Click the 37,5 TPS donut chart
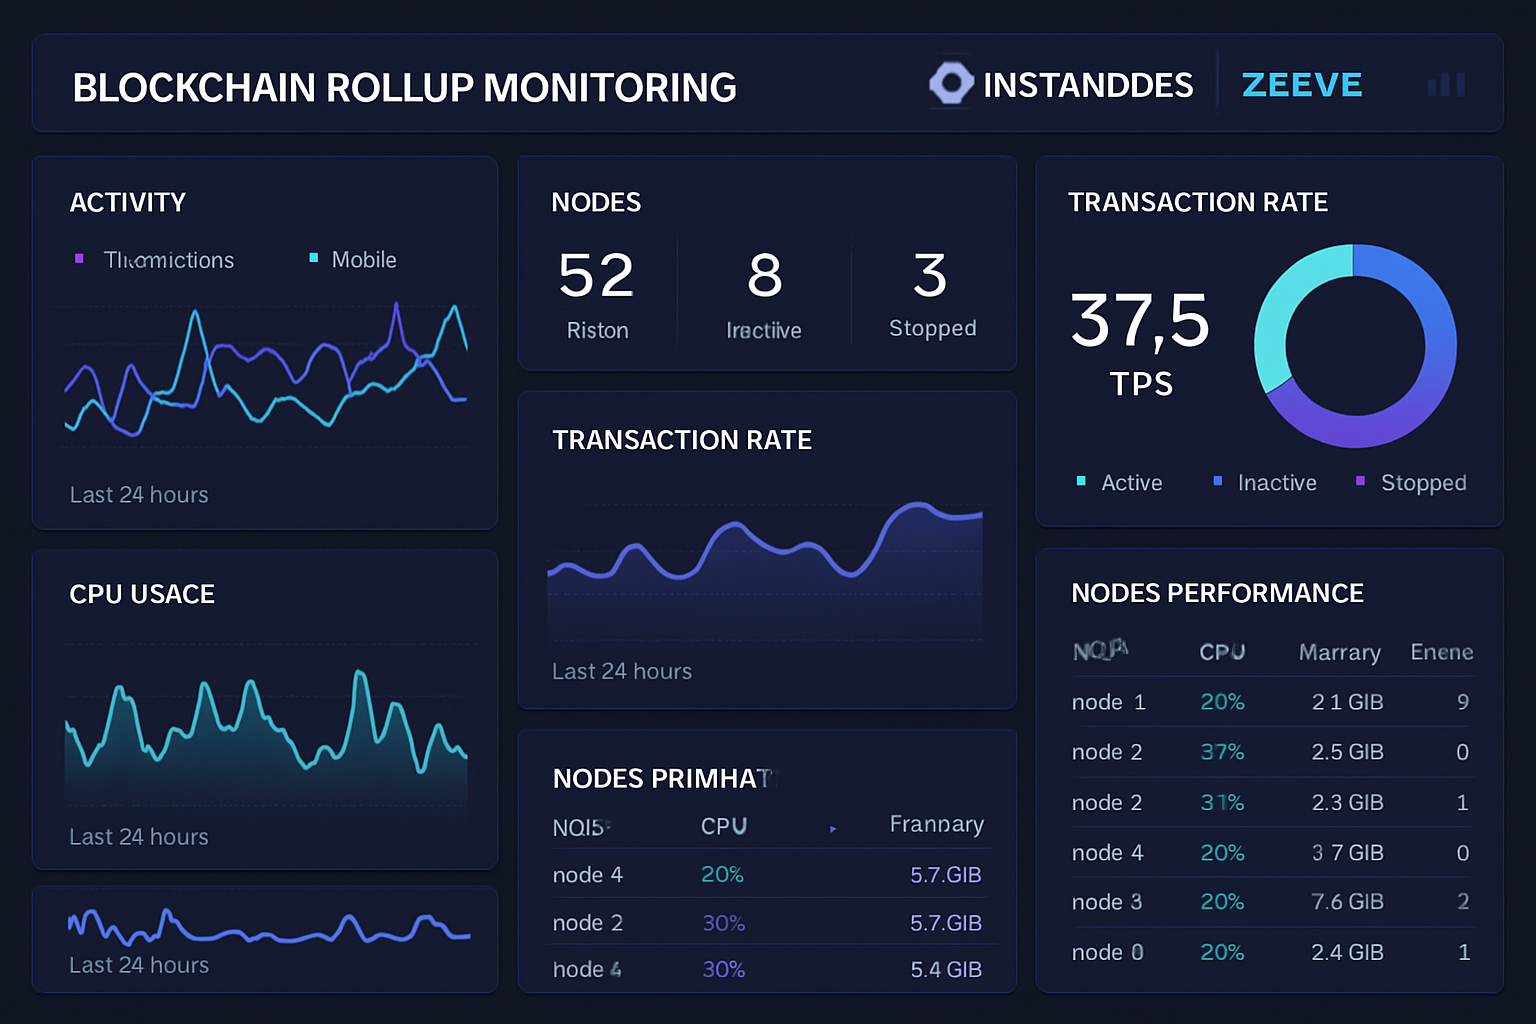 click(1354, 344)
